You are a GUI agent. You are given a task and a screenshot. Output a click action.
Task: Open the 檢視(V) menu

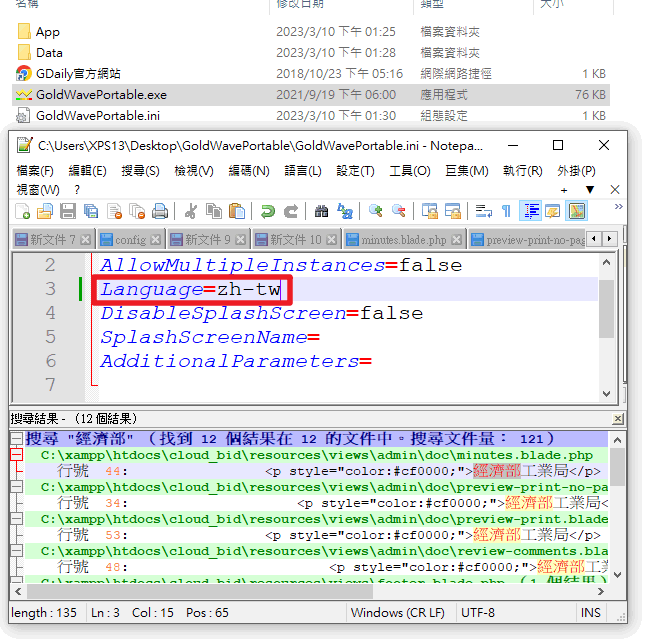click(194, 171)
